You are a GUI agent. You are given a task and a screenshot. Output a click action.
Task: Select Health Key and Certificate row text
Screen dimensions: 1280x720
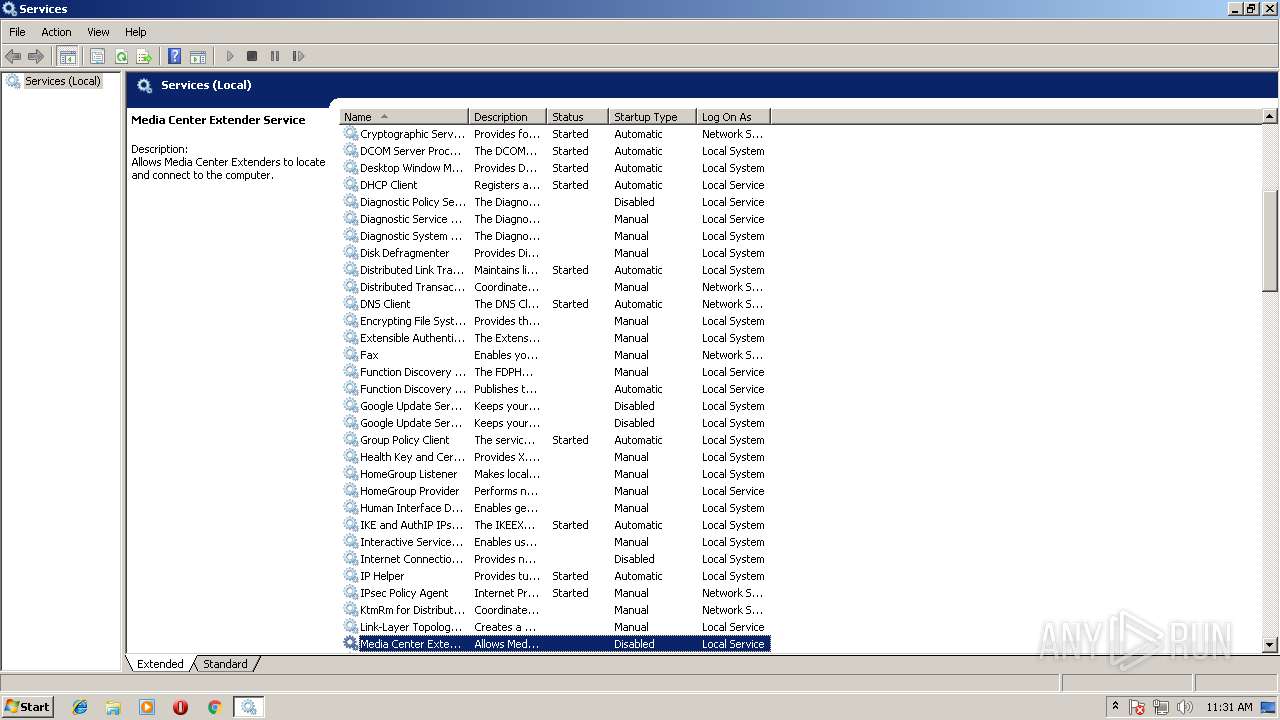point(412,457)
